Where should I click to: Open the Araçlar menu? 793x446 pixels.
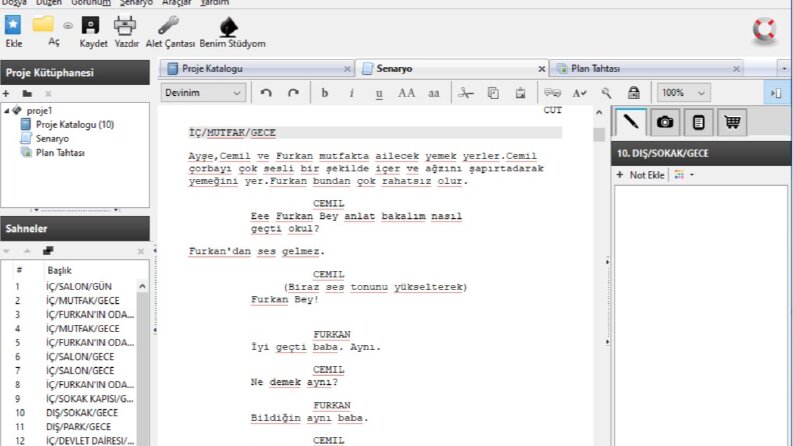tap(177, 3)
